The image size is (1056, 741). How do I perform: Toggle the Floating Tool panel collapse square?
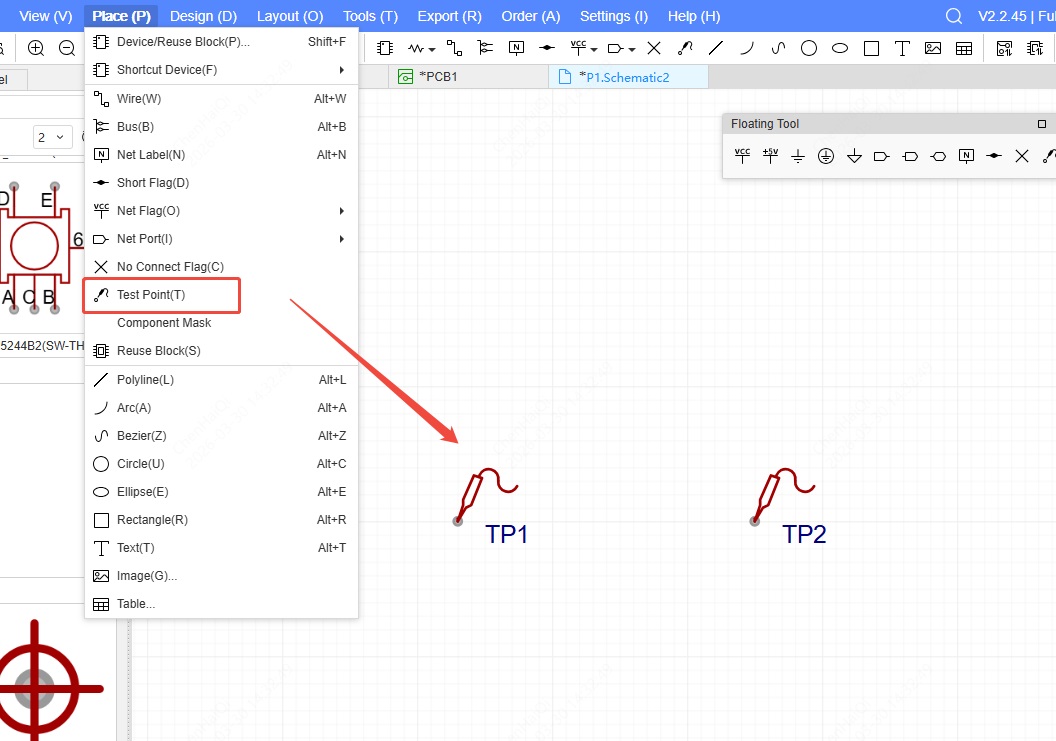(x=1042, y=124)
